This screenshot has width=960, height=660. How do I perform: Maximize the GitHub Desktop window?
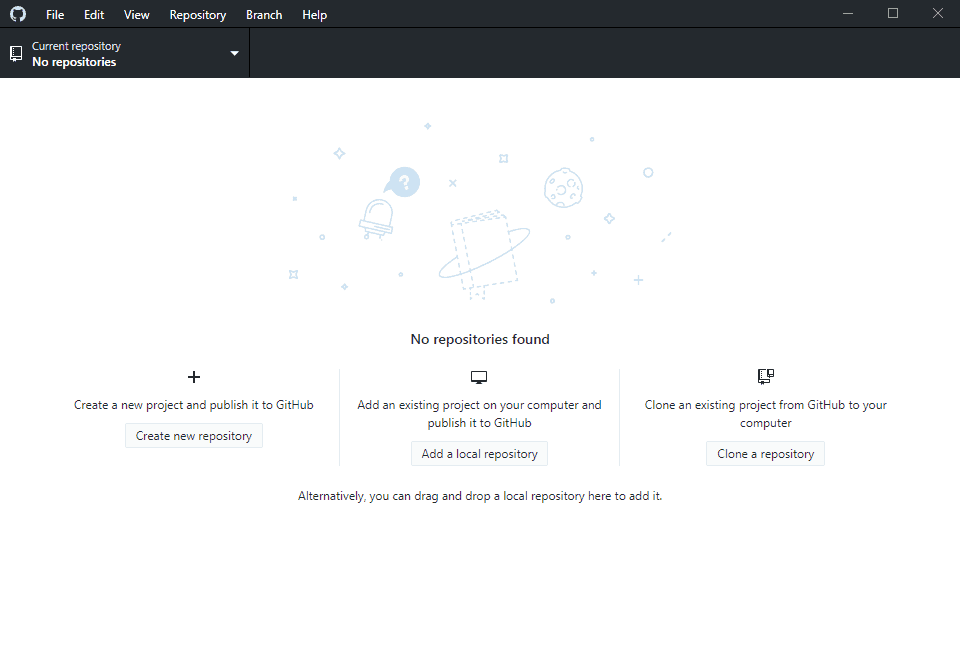(893, 13)
